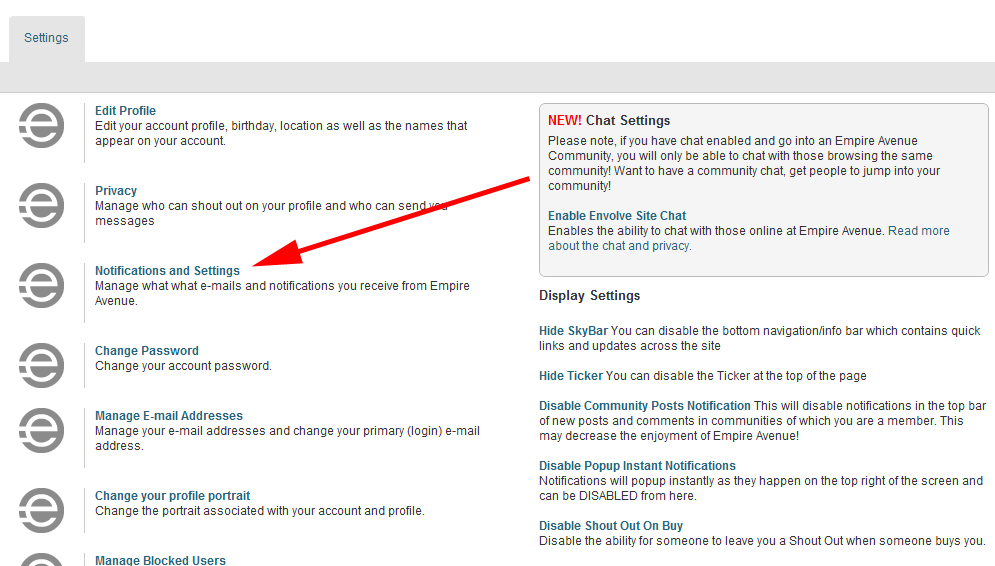The width and height of the screenshot is (995, 566).
Task: Click the Hide Ticker option
Action: click(x=570, y=376)
